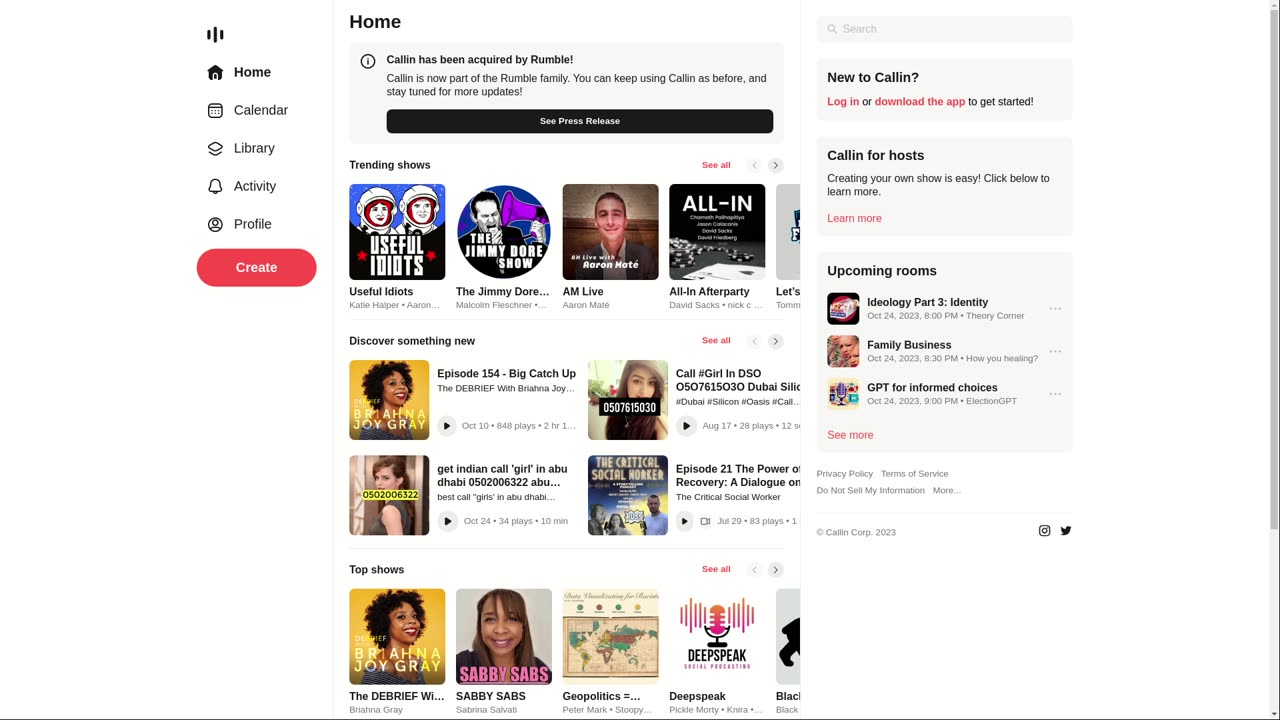Play Episode 21 The Power of Recovery
This screenshot has height=720, width=1280.
coord(685,521)
